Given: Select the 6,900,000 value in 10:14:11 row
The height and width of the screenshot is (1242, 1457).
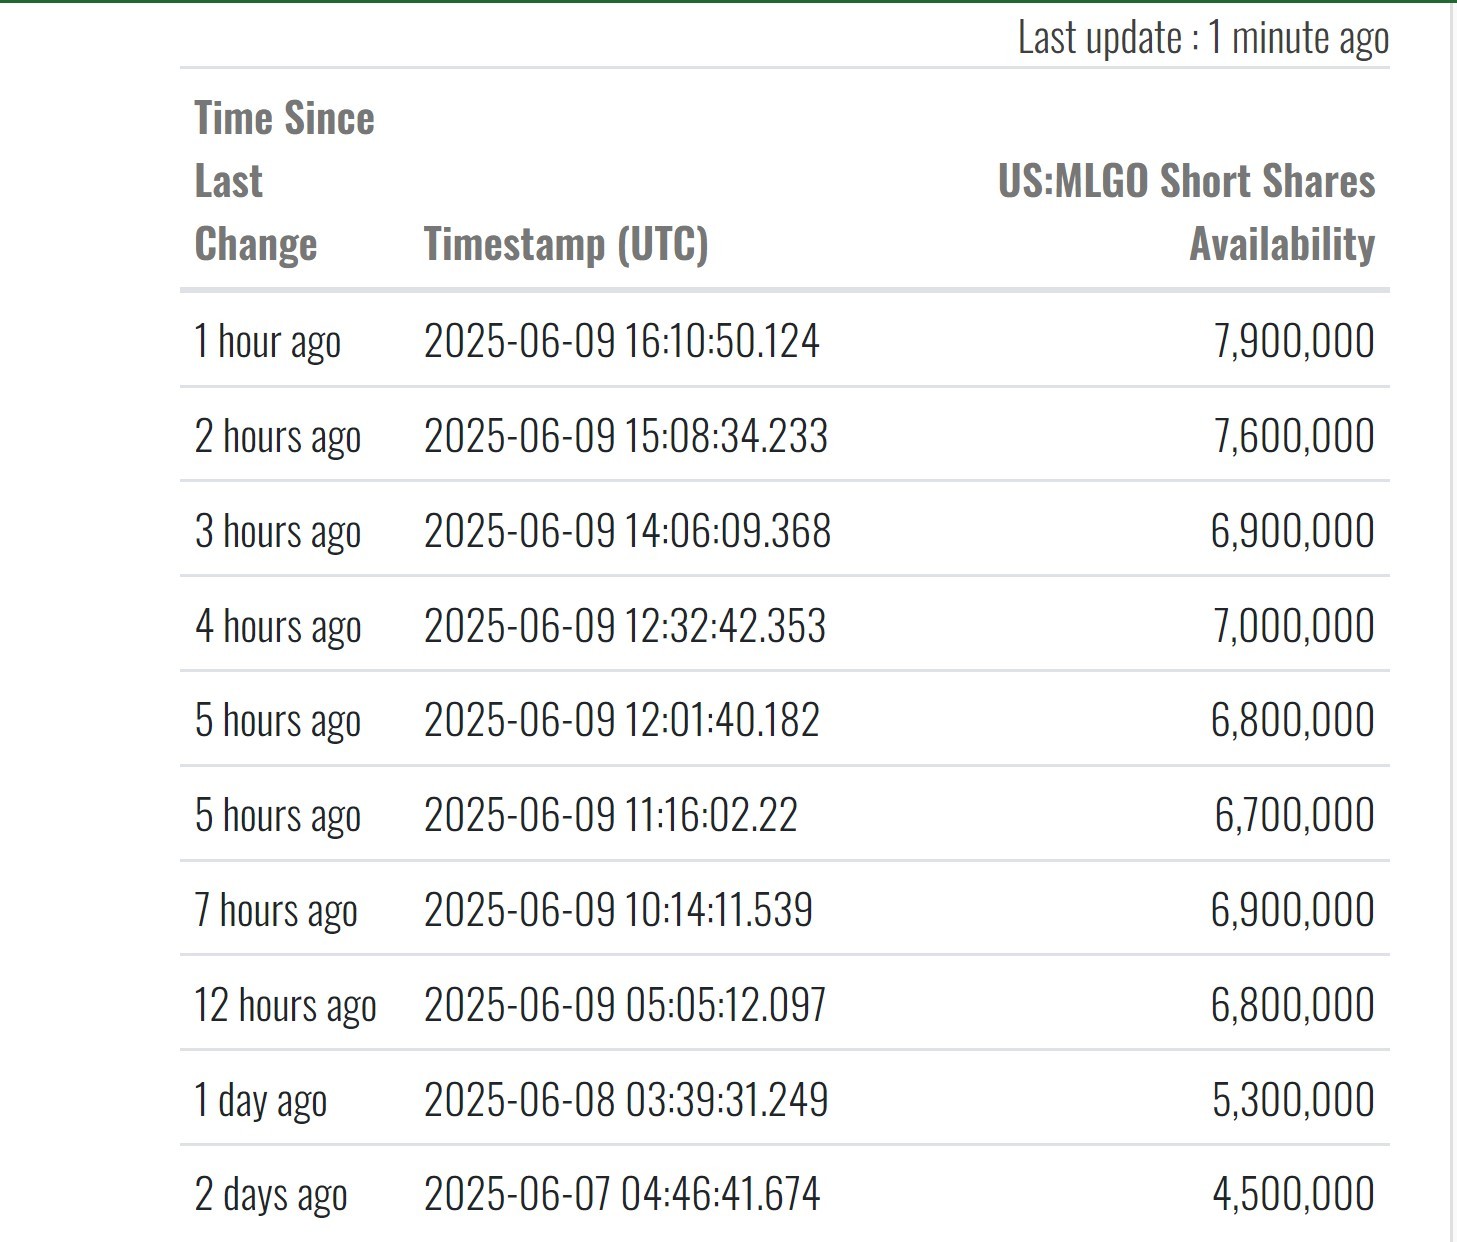Looking at the screenshot, I should (x=1293, y=910).
